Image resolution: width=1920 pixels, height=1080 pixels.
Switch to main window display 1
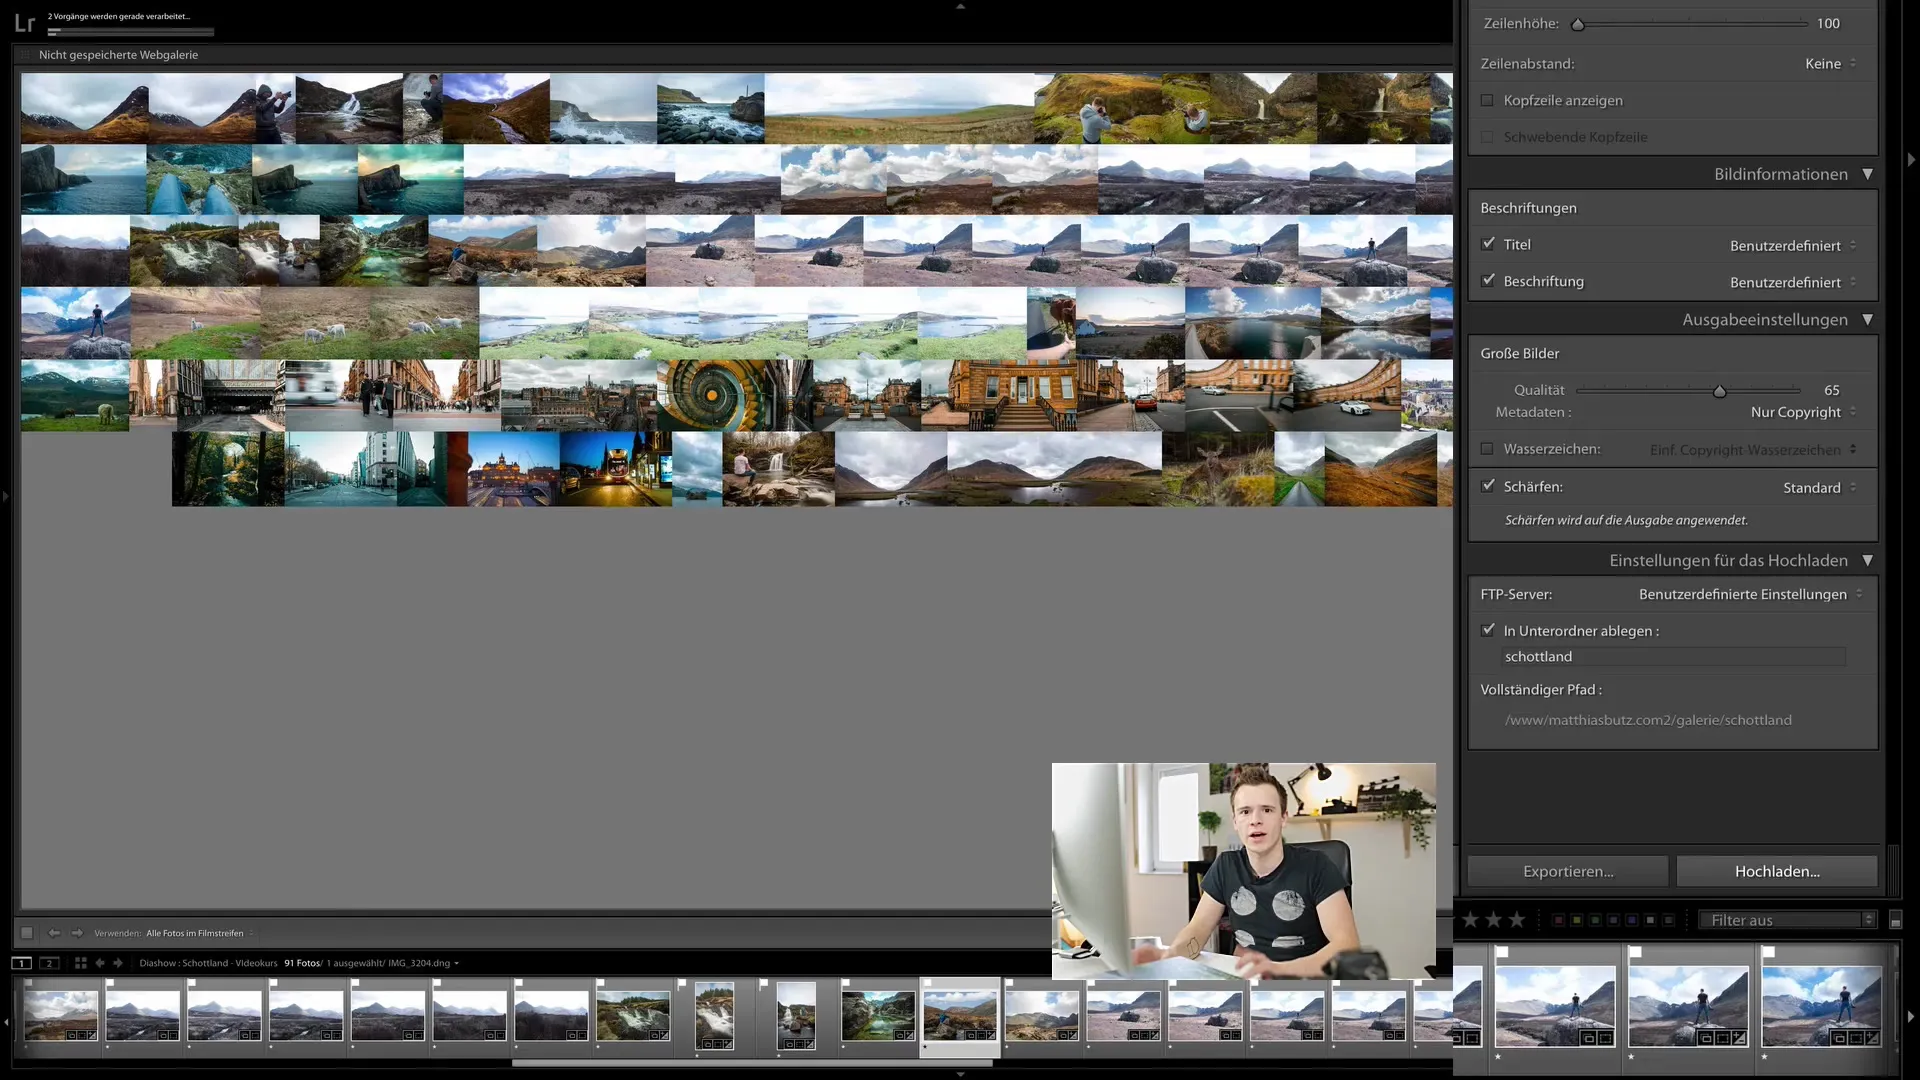click(21, 963)
